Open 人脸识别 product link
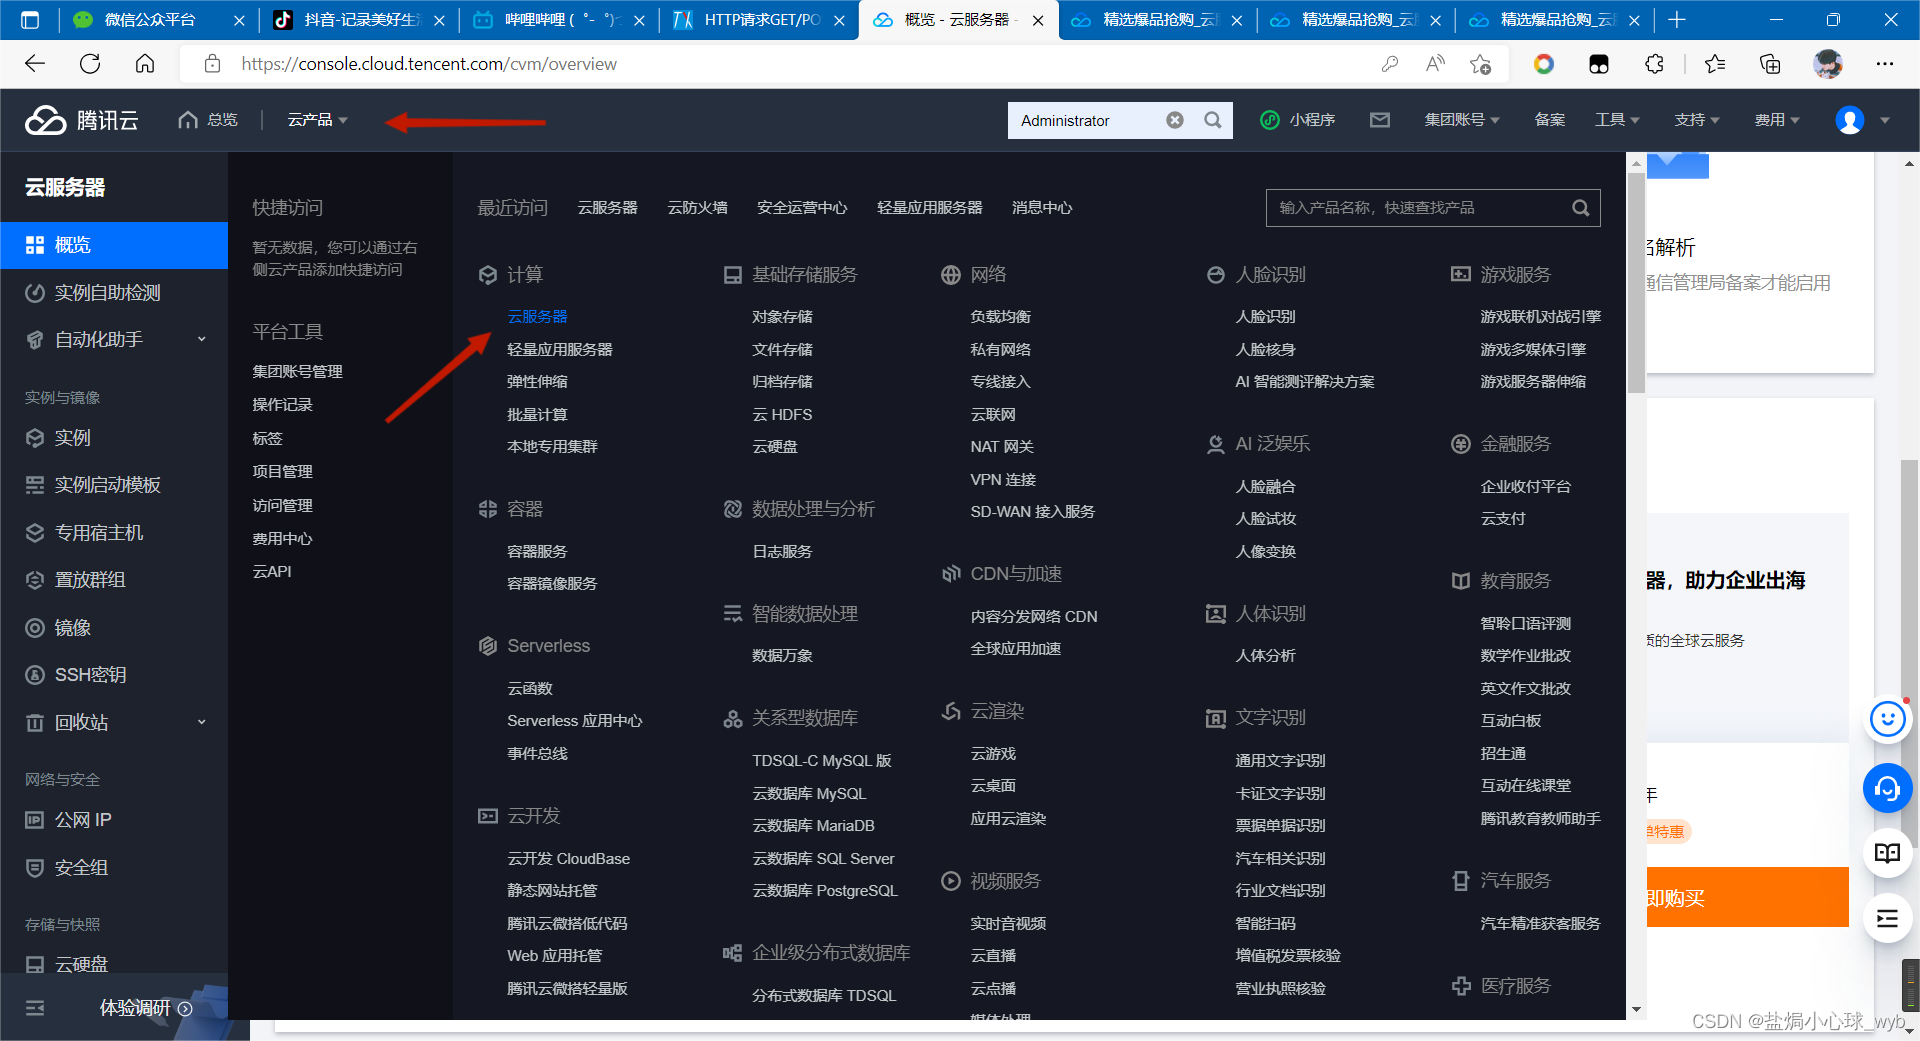The height and width of the screenshot is (1041, 1920). click(x=1265, y=317)
